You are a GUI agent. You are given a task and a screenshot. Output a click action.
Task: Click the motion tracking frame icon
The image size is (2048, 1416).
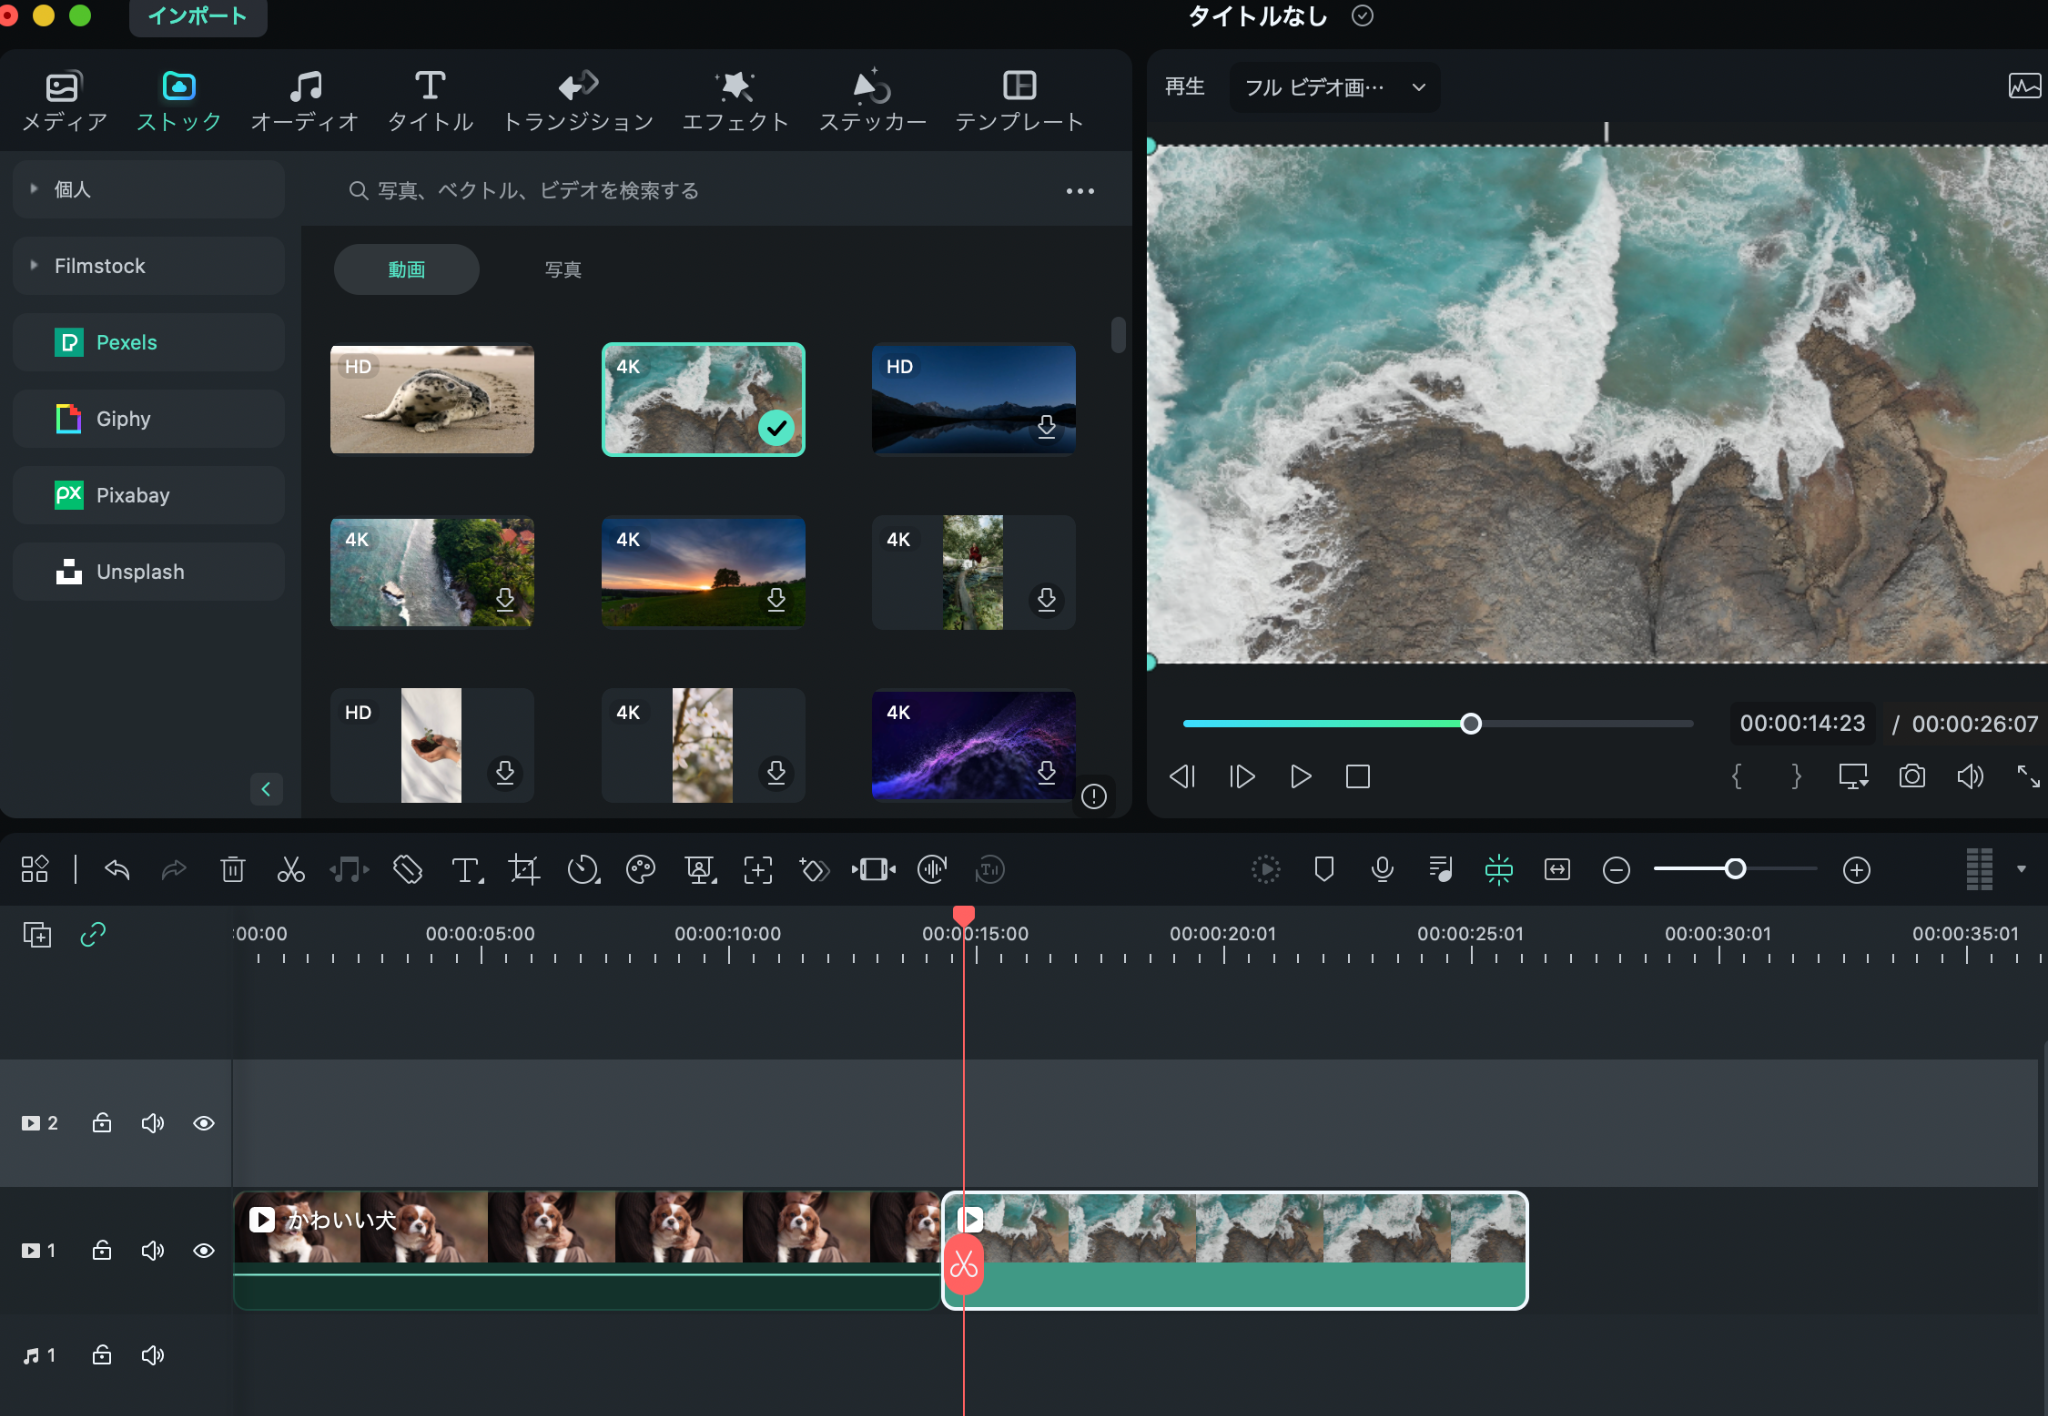tap(758, 869)
